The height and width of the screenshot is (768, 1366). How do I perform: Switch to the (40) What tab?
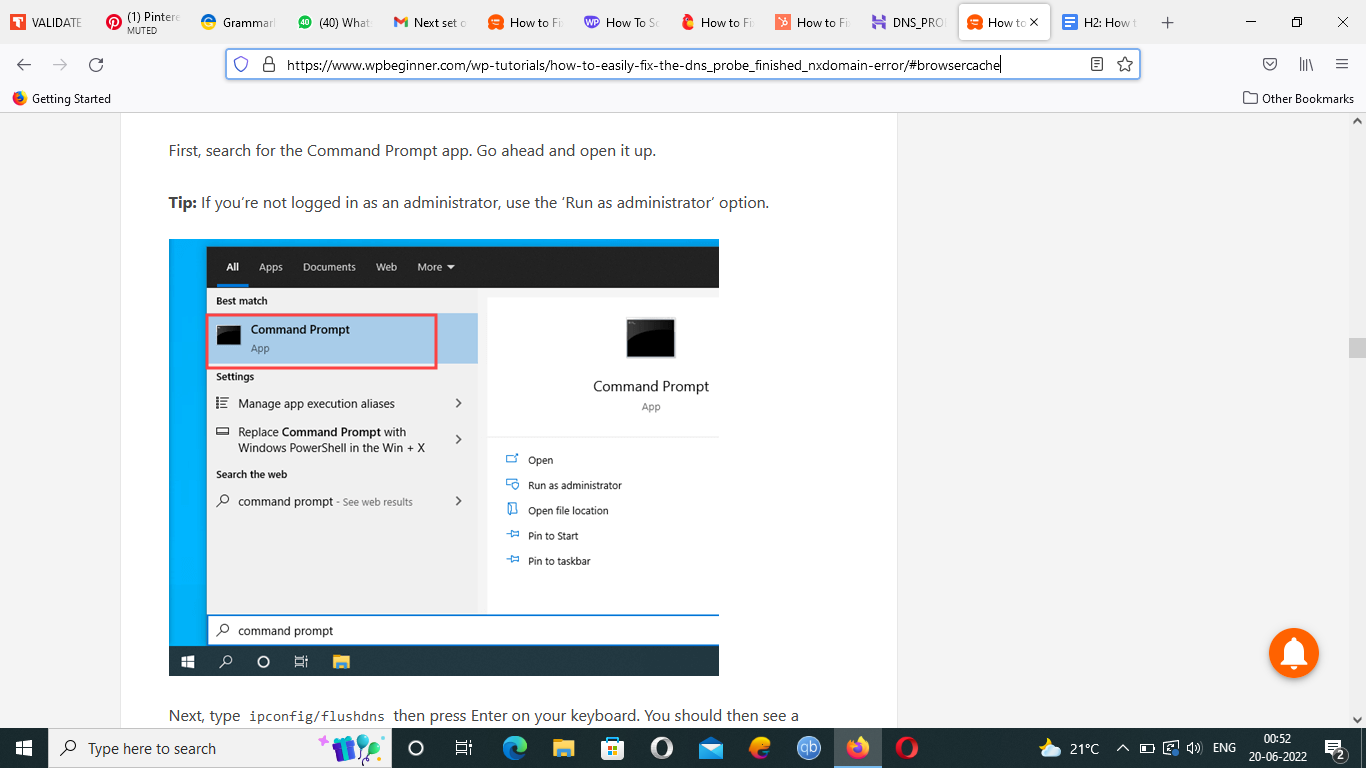point(334,22)
